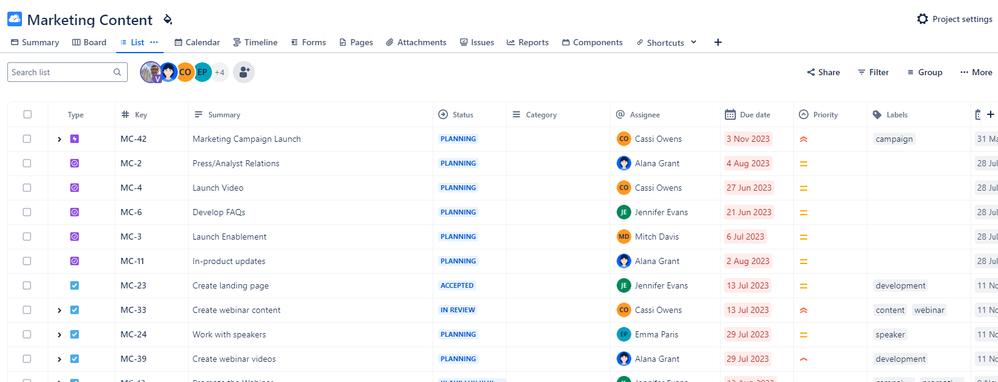Check the box for MC-2 row

pyautogui.click(x=27, y=164)
